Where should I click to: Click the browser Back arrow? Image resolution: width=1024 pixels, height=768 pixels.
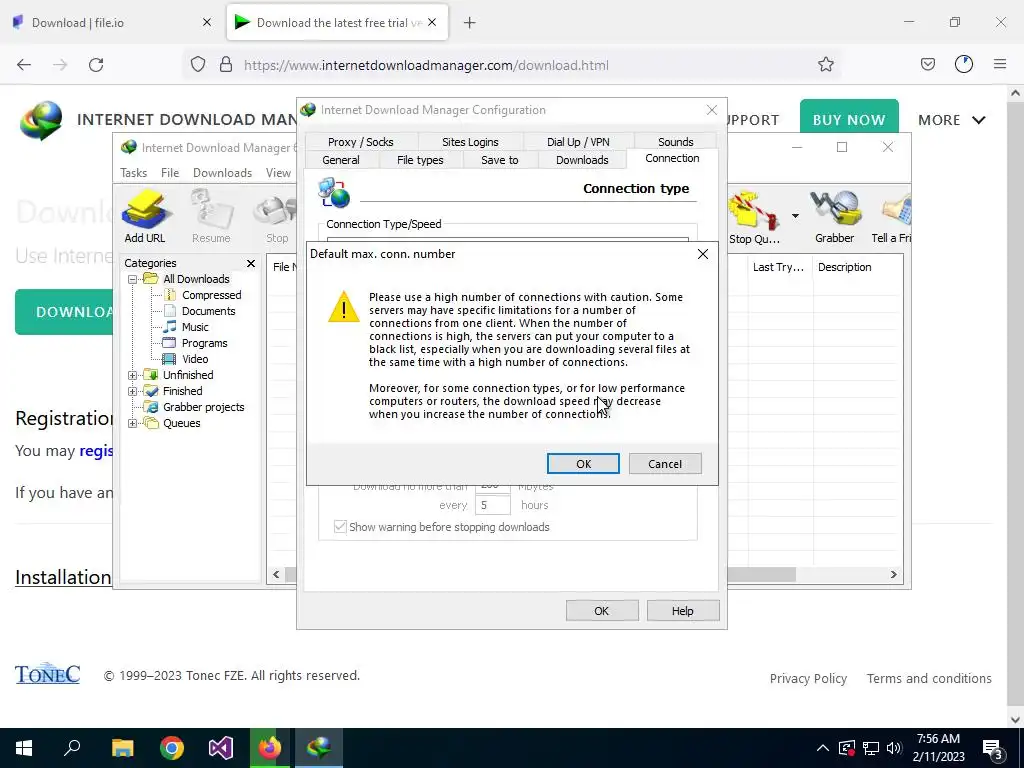pos(24,65)
